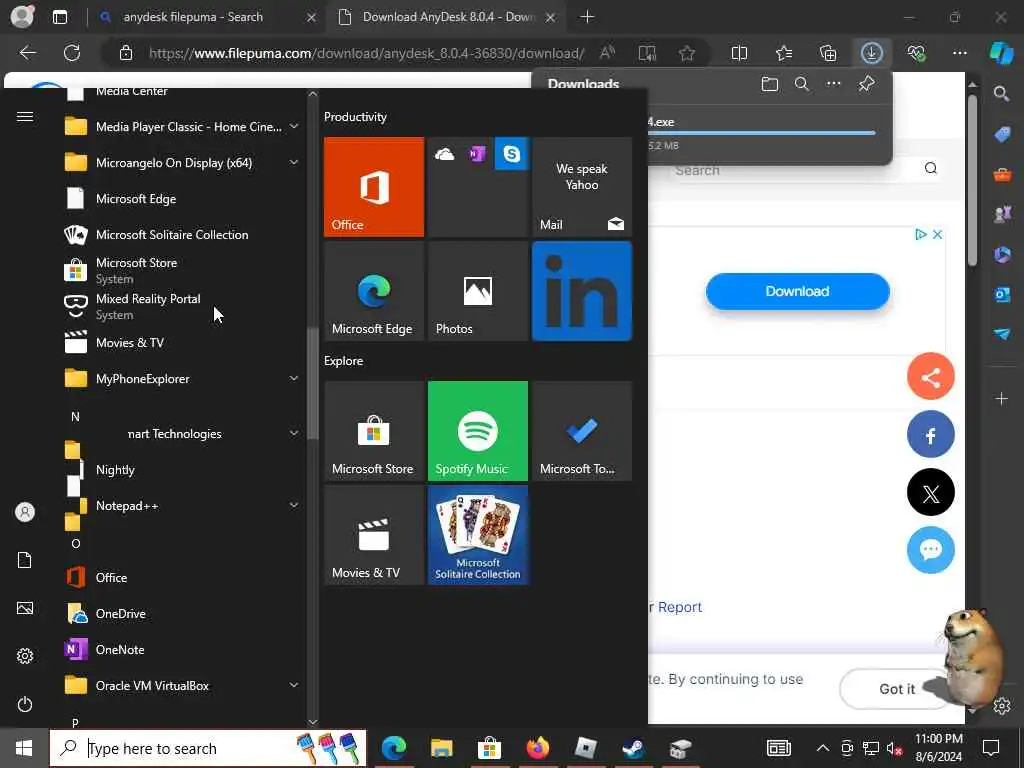
Task: Click the Edge address bar
Action: click(x=366, y=53)
